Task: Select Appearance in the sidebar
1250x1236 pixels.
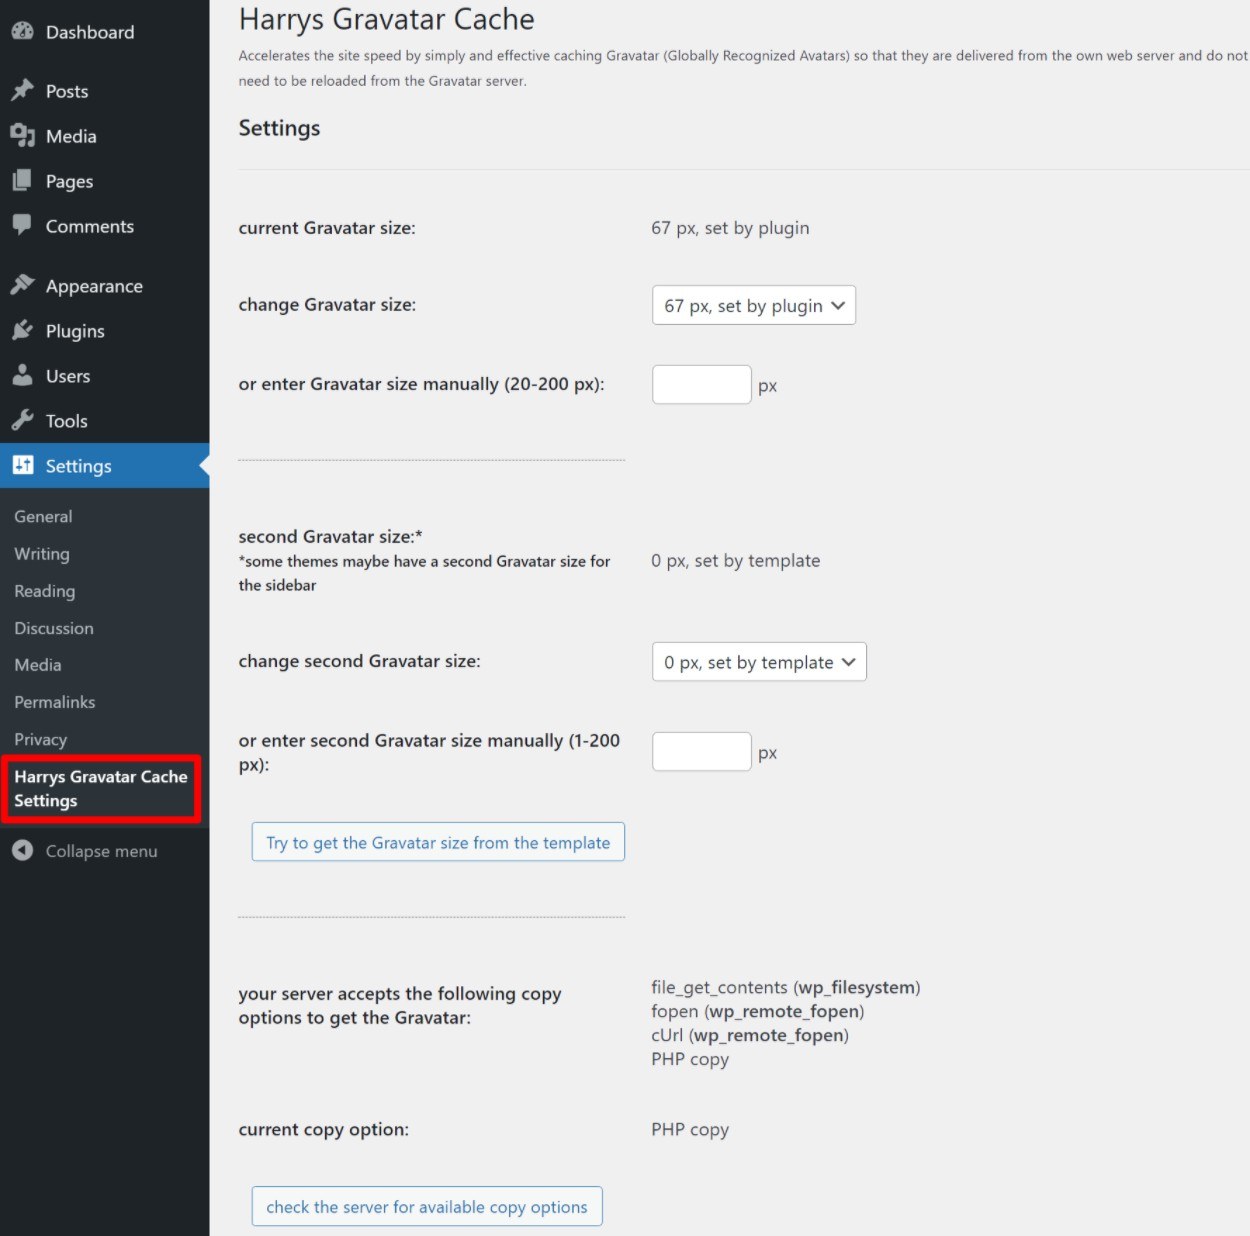Action: 94,286
